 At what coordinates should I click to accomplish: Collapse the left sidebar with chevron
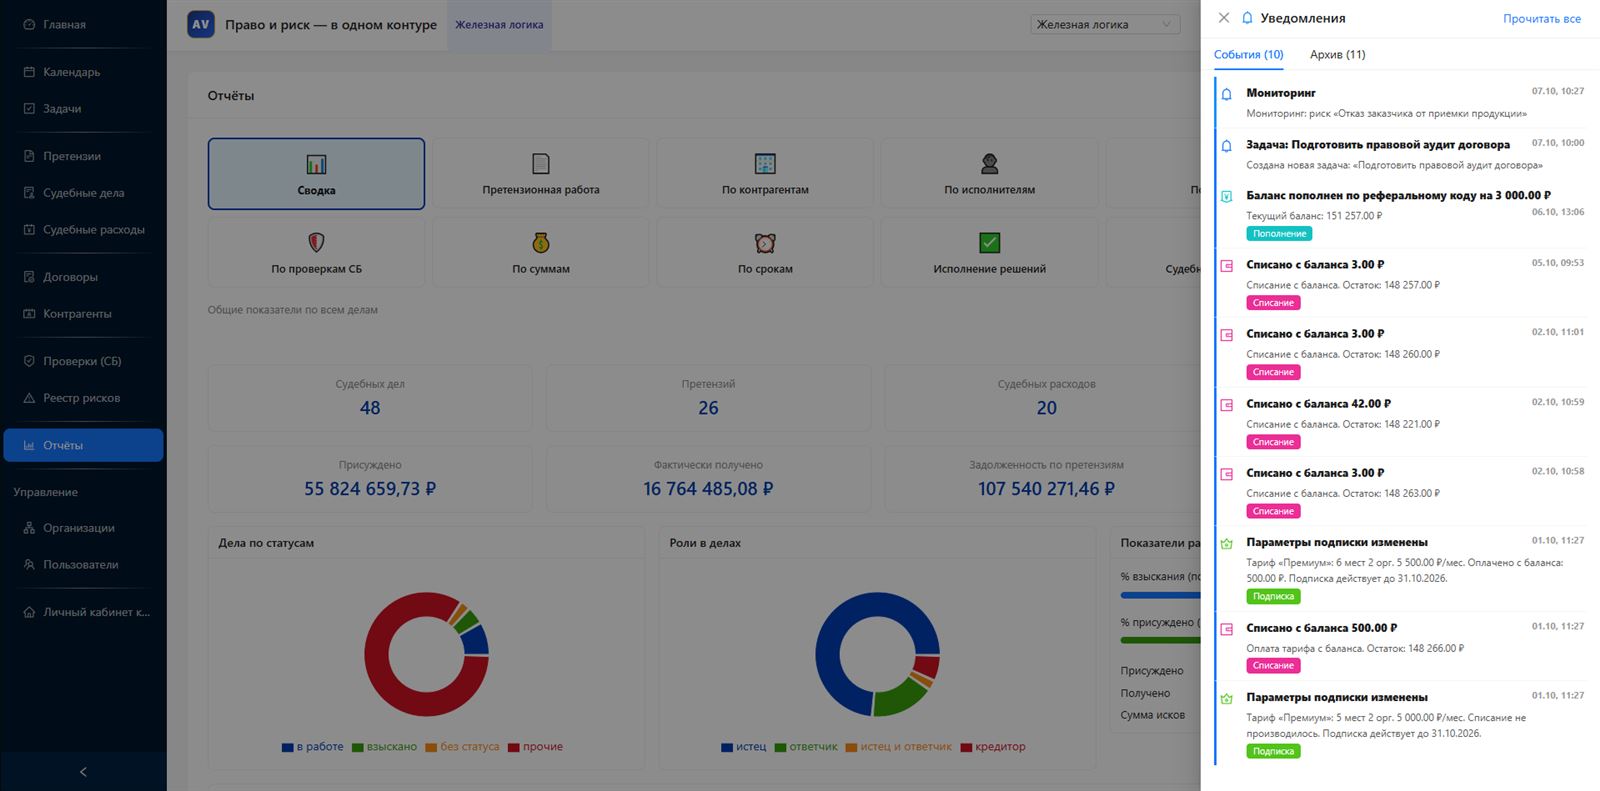83,772
